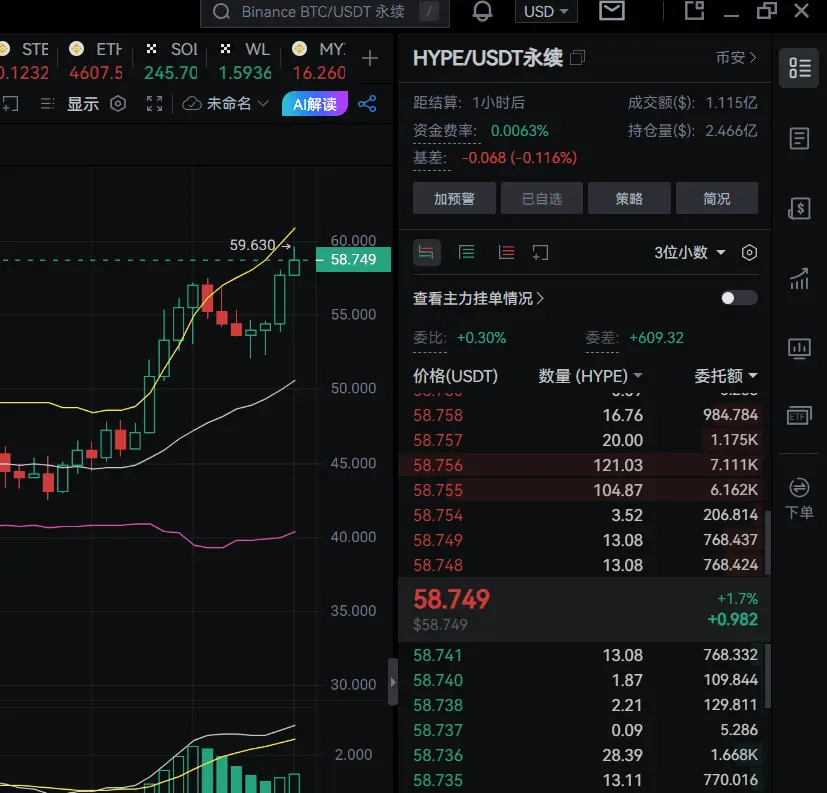Click the 下单 order placement icon
Viewport: 827px width, 793px height.
click(x=800, y=498)
